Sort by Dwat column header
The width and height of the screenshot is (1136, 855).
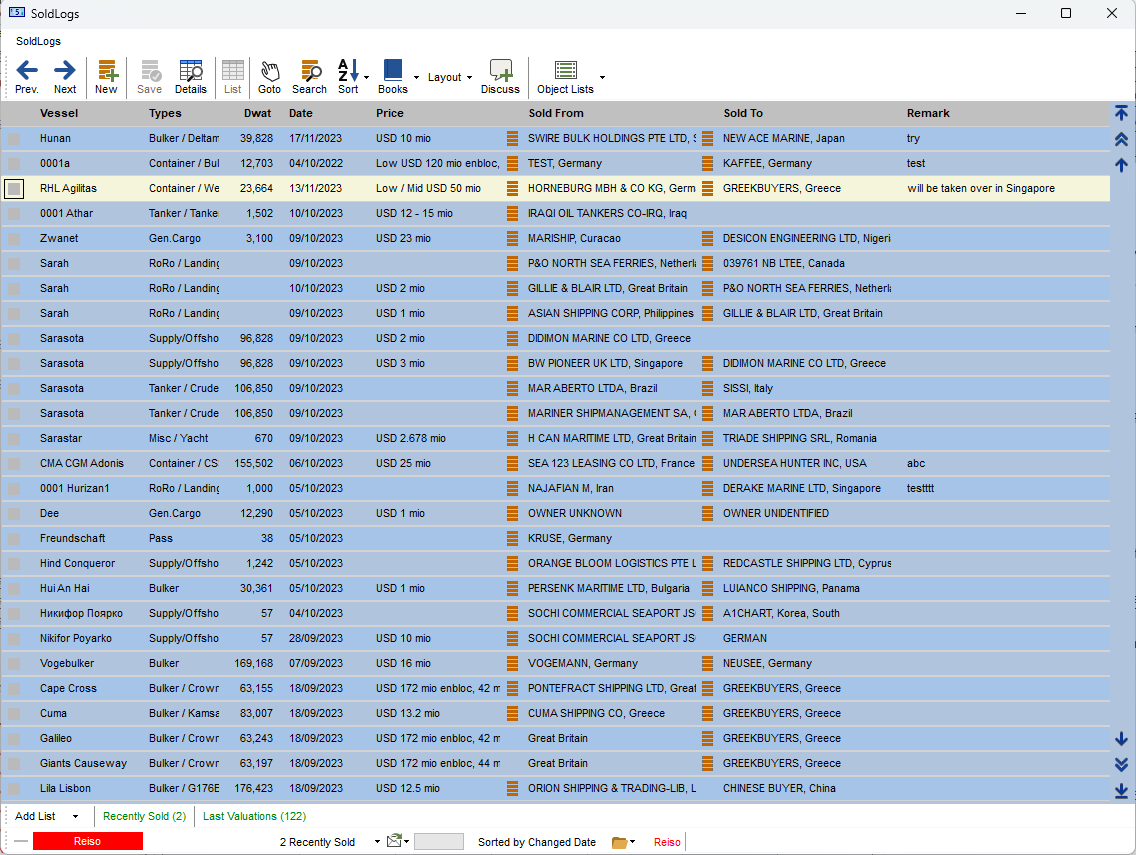[257, 113]
